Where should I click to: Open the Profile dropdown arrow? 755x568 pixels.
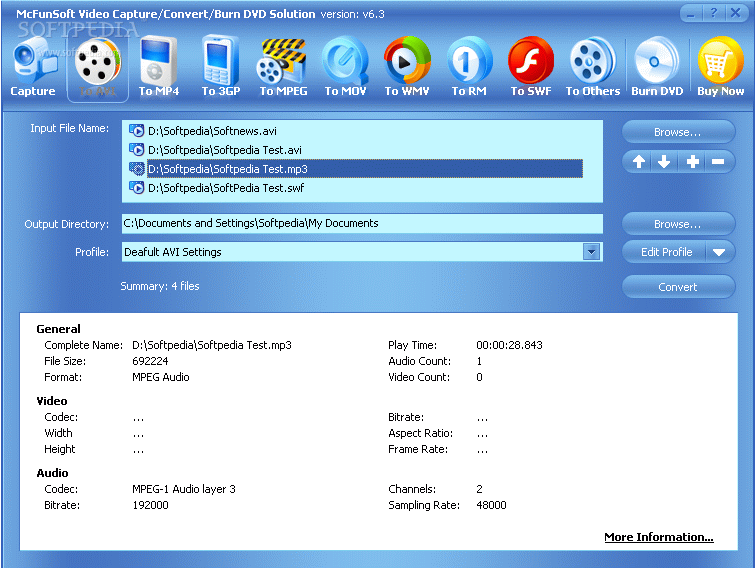point(591,252)
